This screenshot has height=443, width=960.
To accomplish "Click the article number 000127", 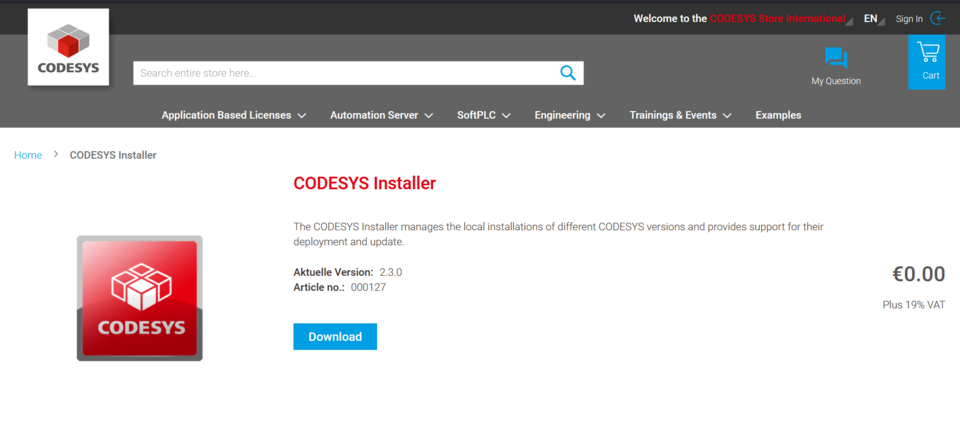I will coord(369,287).
